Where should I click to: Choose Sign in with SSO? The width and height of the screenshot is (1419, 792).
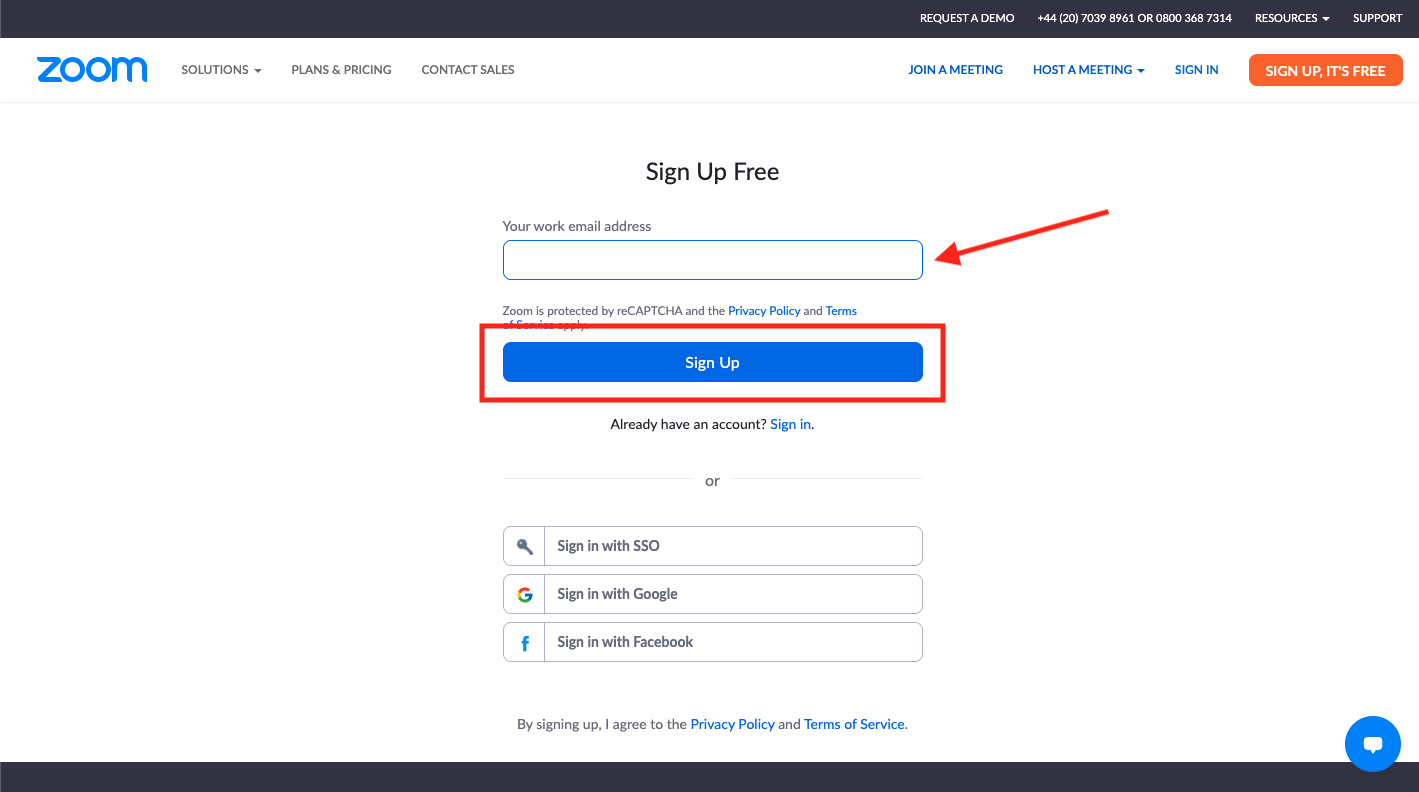(x=712, y=546)
